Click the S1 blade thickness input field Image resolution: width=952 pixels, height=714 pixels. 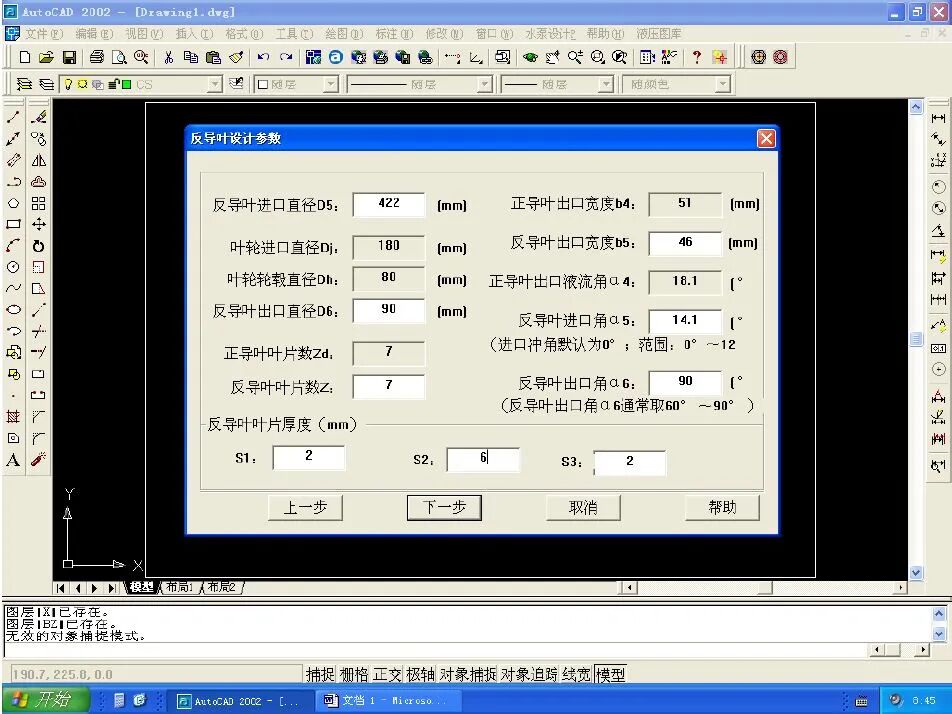[x=308, y=457]
